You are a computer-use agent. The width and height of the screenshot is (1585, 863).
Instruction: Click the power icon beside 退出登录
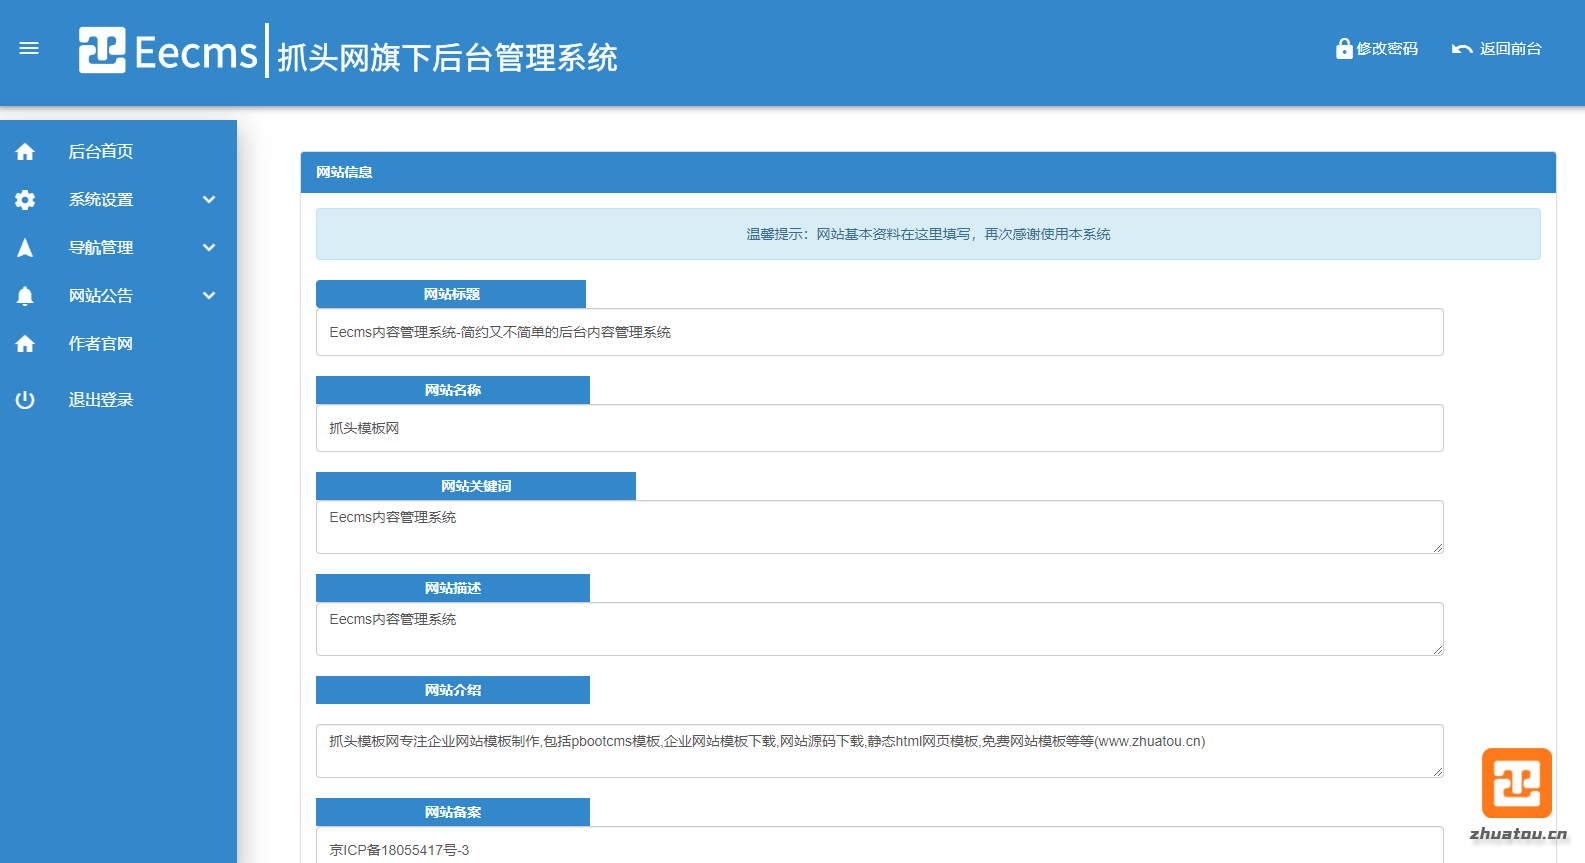coord(25,399)
